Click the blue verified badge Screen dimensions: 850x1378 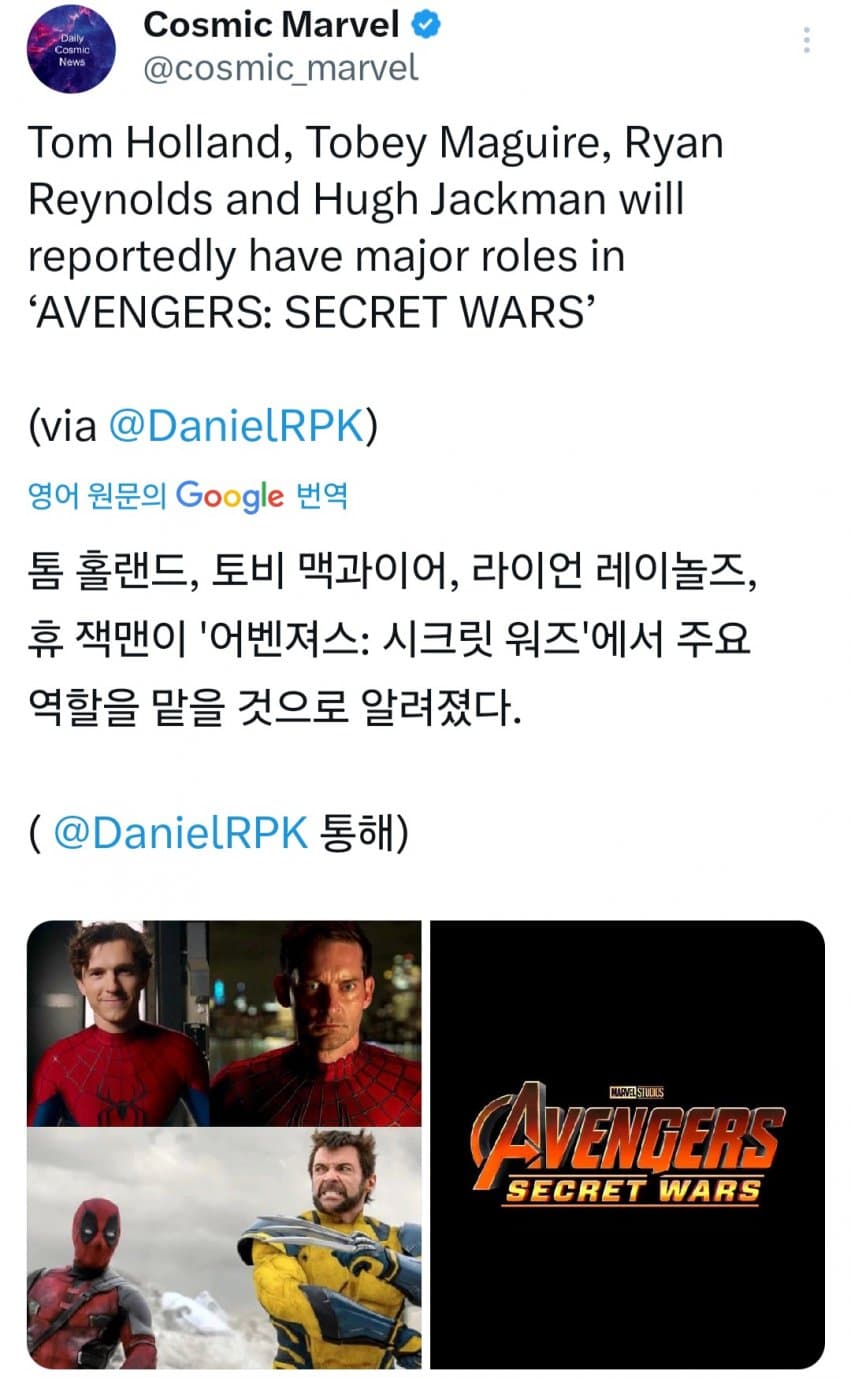(x=428, y=25)
